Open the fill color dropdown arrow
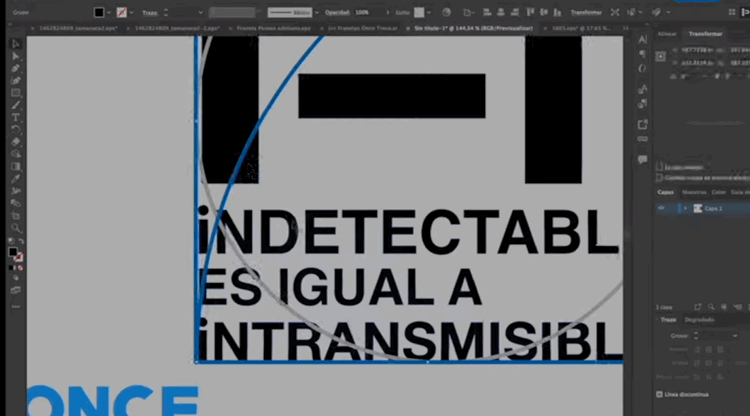Image resolution: width=750 pixels, height=416 pixels. (x=109, y=13)
